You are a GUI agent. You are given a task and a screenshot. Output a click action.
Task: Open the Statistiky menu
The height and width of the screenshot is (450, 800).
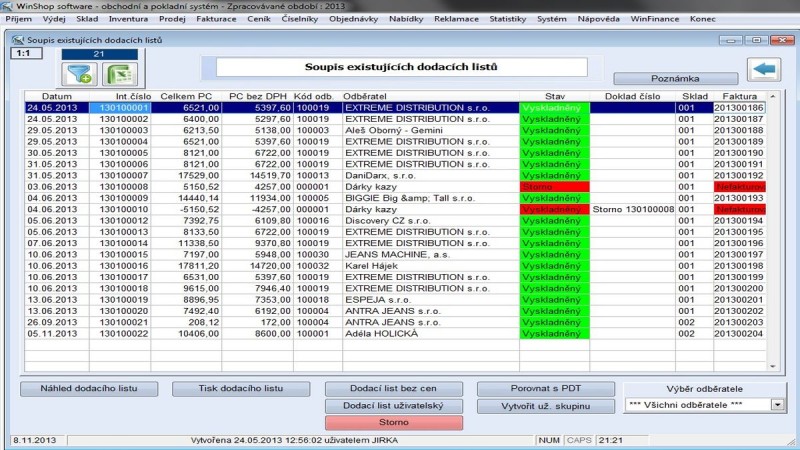pos(508,18)
